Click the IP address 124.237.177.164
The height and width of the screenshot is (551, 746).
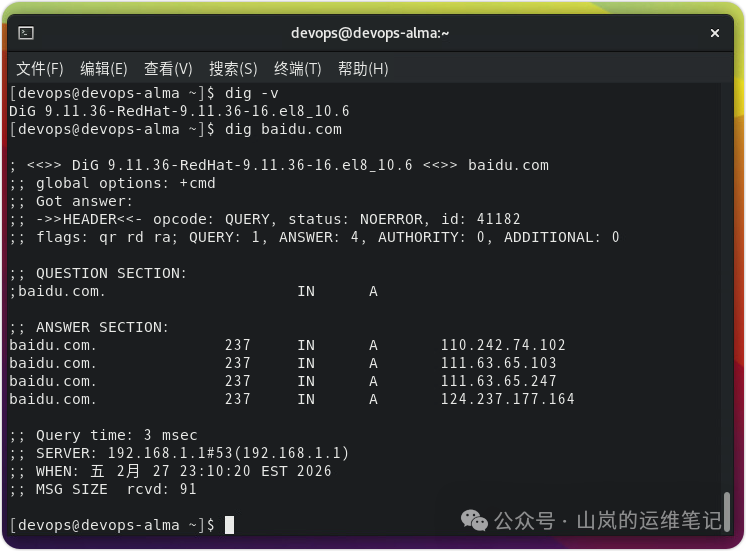[508, 399]
